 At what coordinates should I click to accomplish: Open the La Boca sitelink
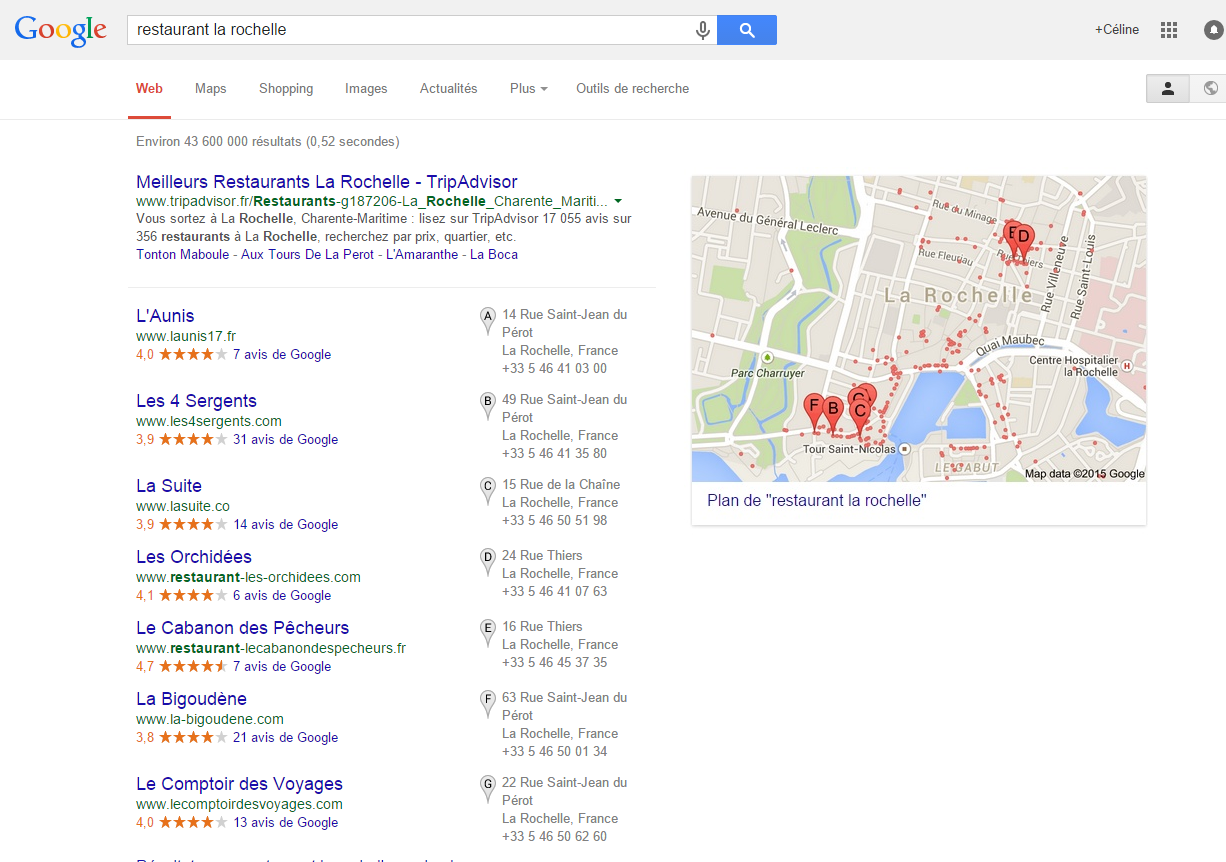pos(494,254)
